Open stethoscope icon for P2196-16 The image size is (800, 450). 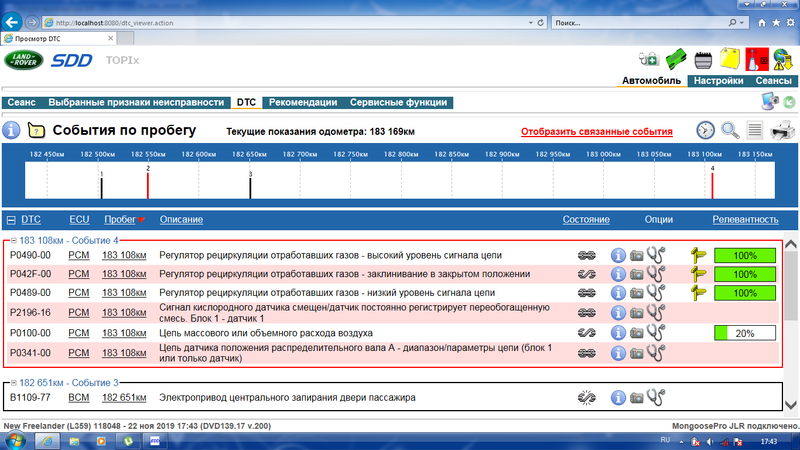point(656,312)
